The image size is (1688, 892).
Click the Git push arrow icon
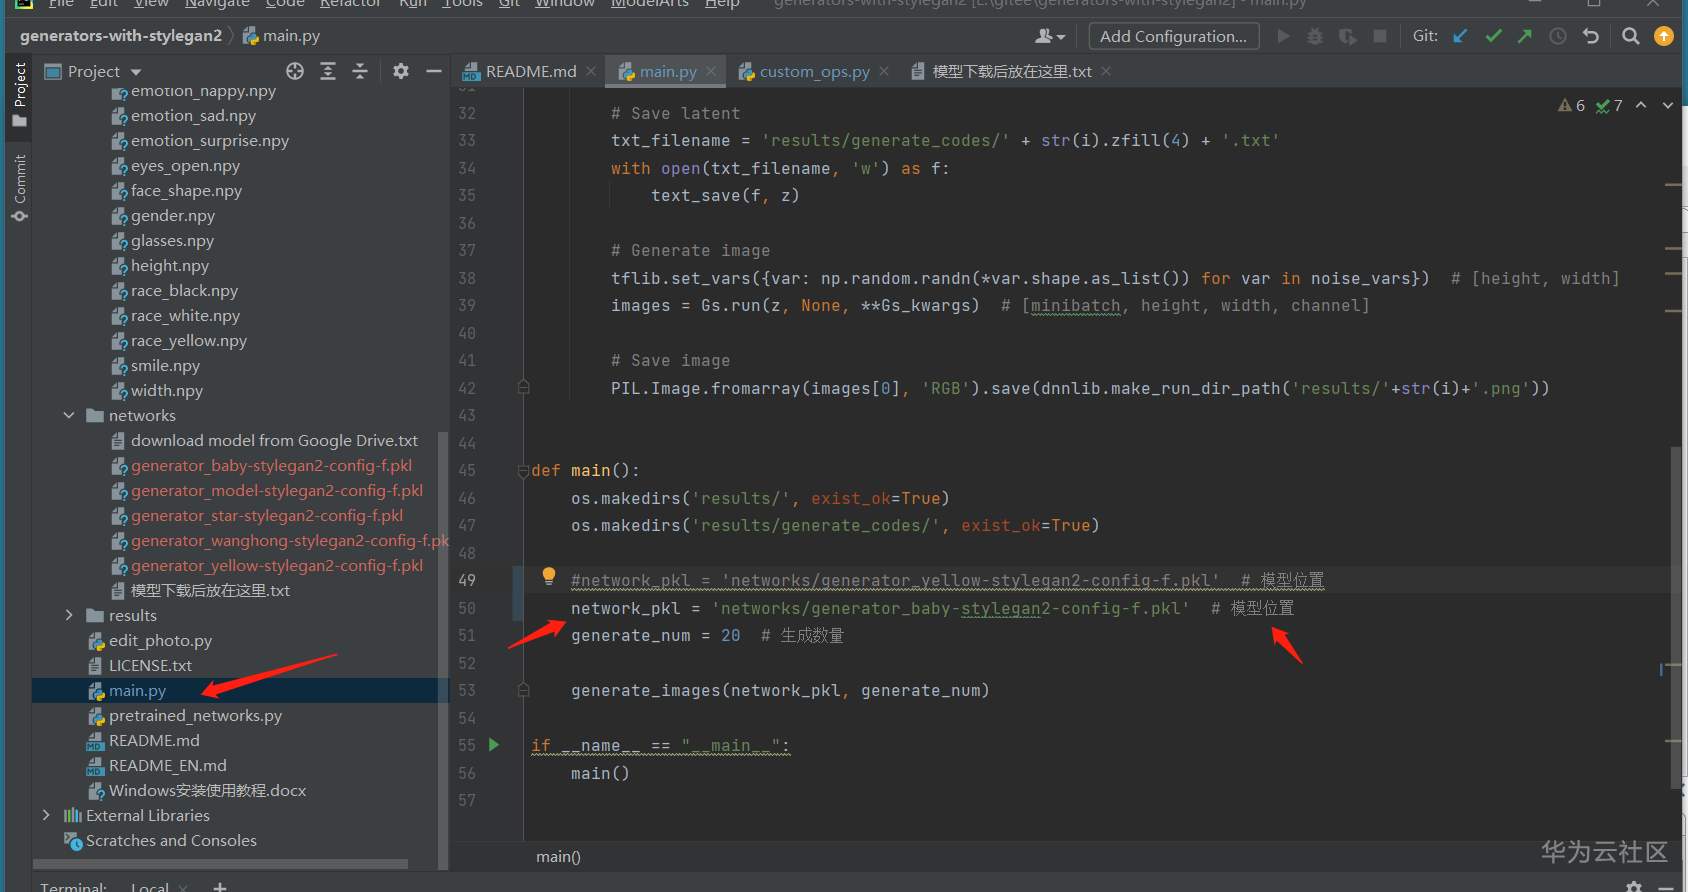(1525, 36)
